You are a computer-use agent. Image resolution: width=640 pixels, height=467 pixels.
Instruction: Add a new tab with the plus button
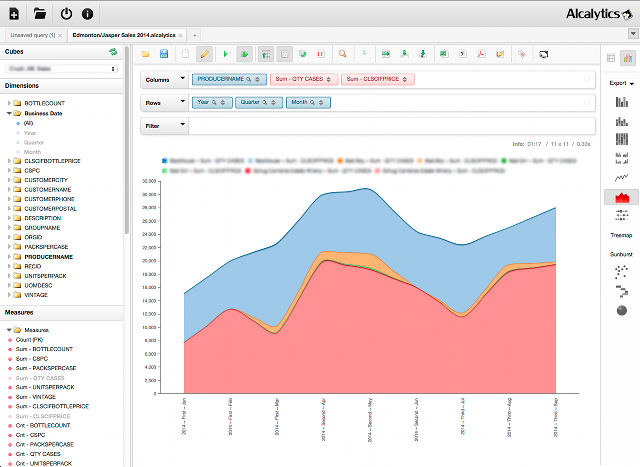[x=195, y=35]
